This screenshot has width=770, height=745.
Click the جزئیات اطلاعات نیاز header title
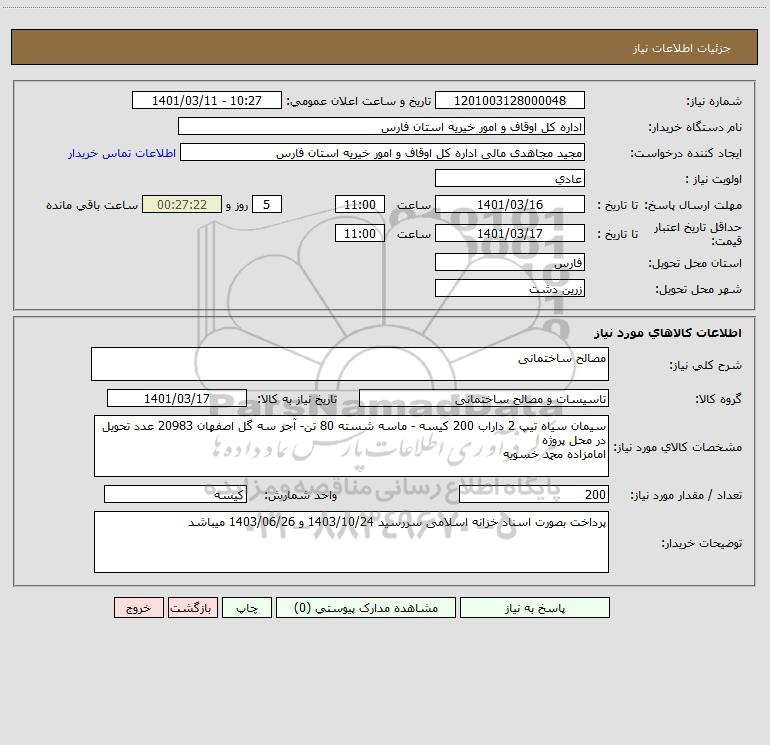pyautogui.click(x=682, y=48)
